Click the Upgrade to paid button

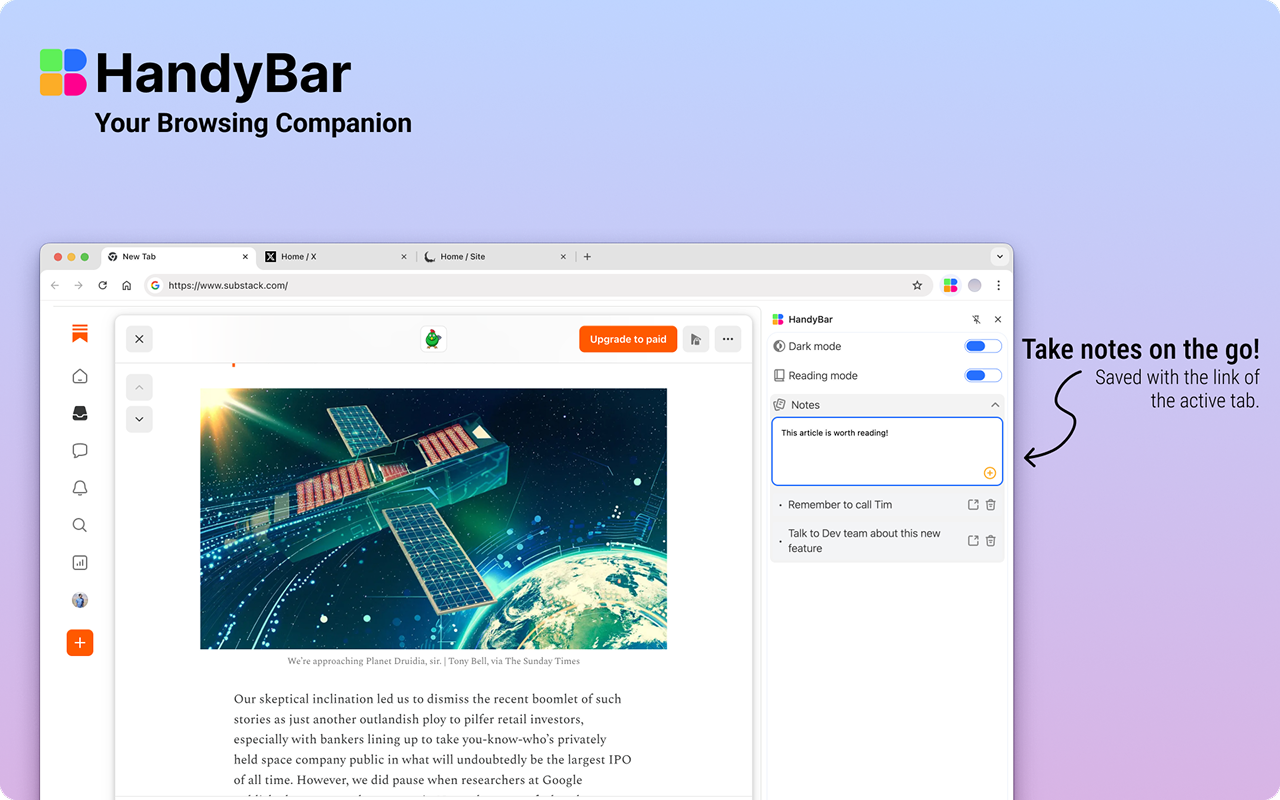628,339
